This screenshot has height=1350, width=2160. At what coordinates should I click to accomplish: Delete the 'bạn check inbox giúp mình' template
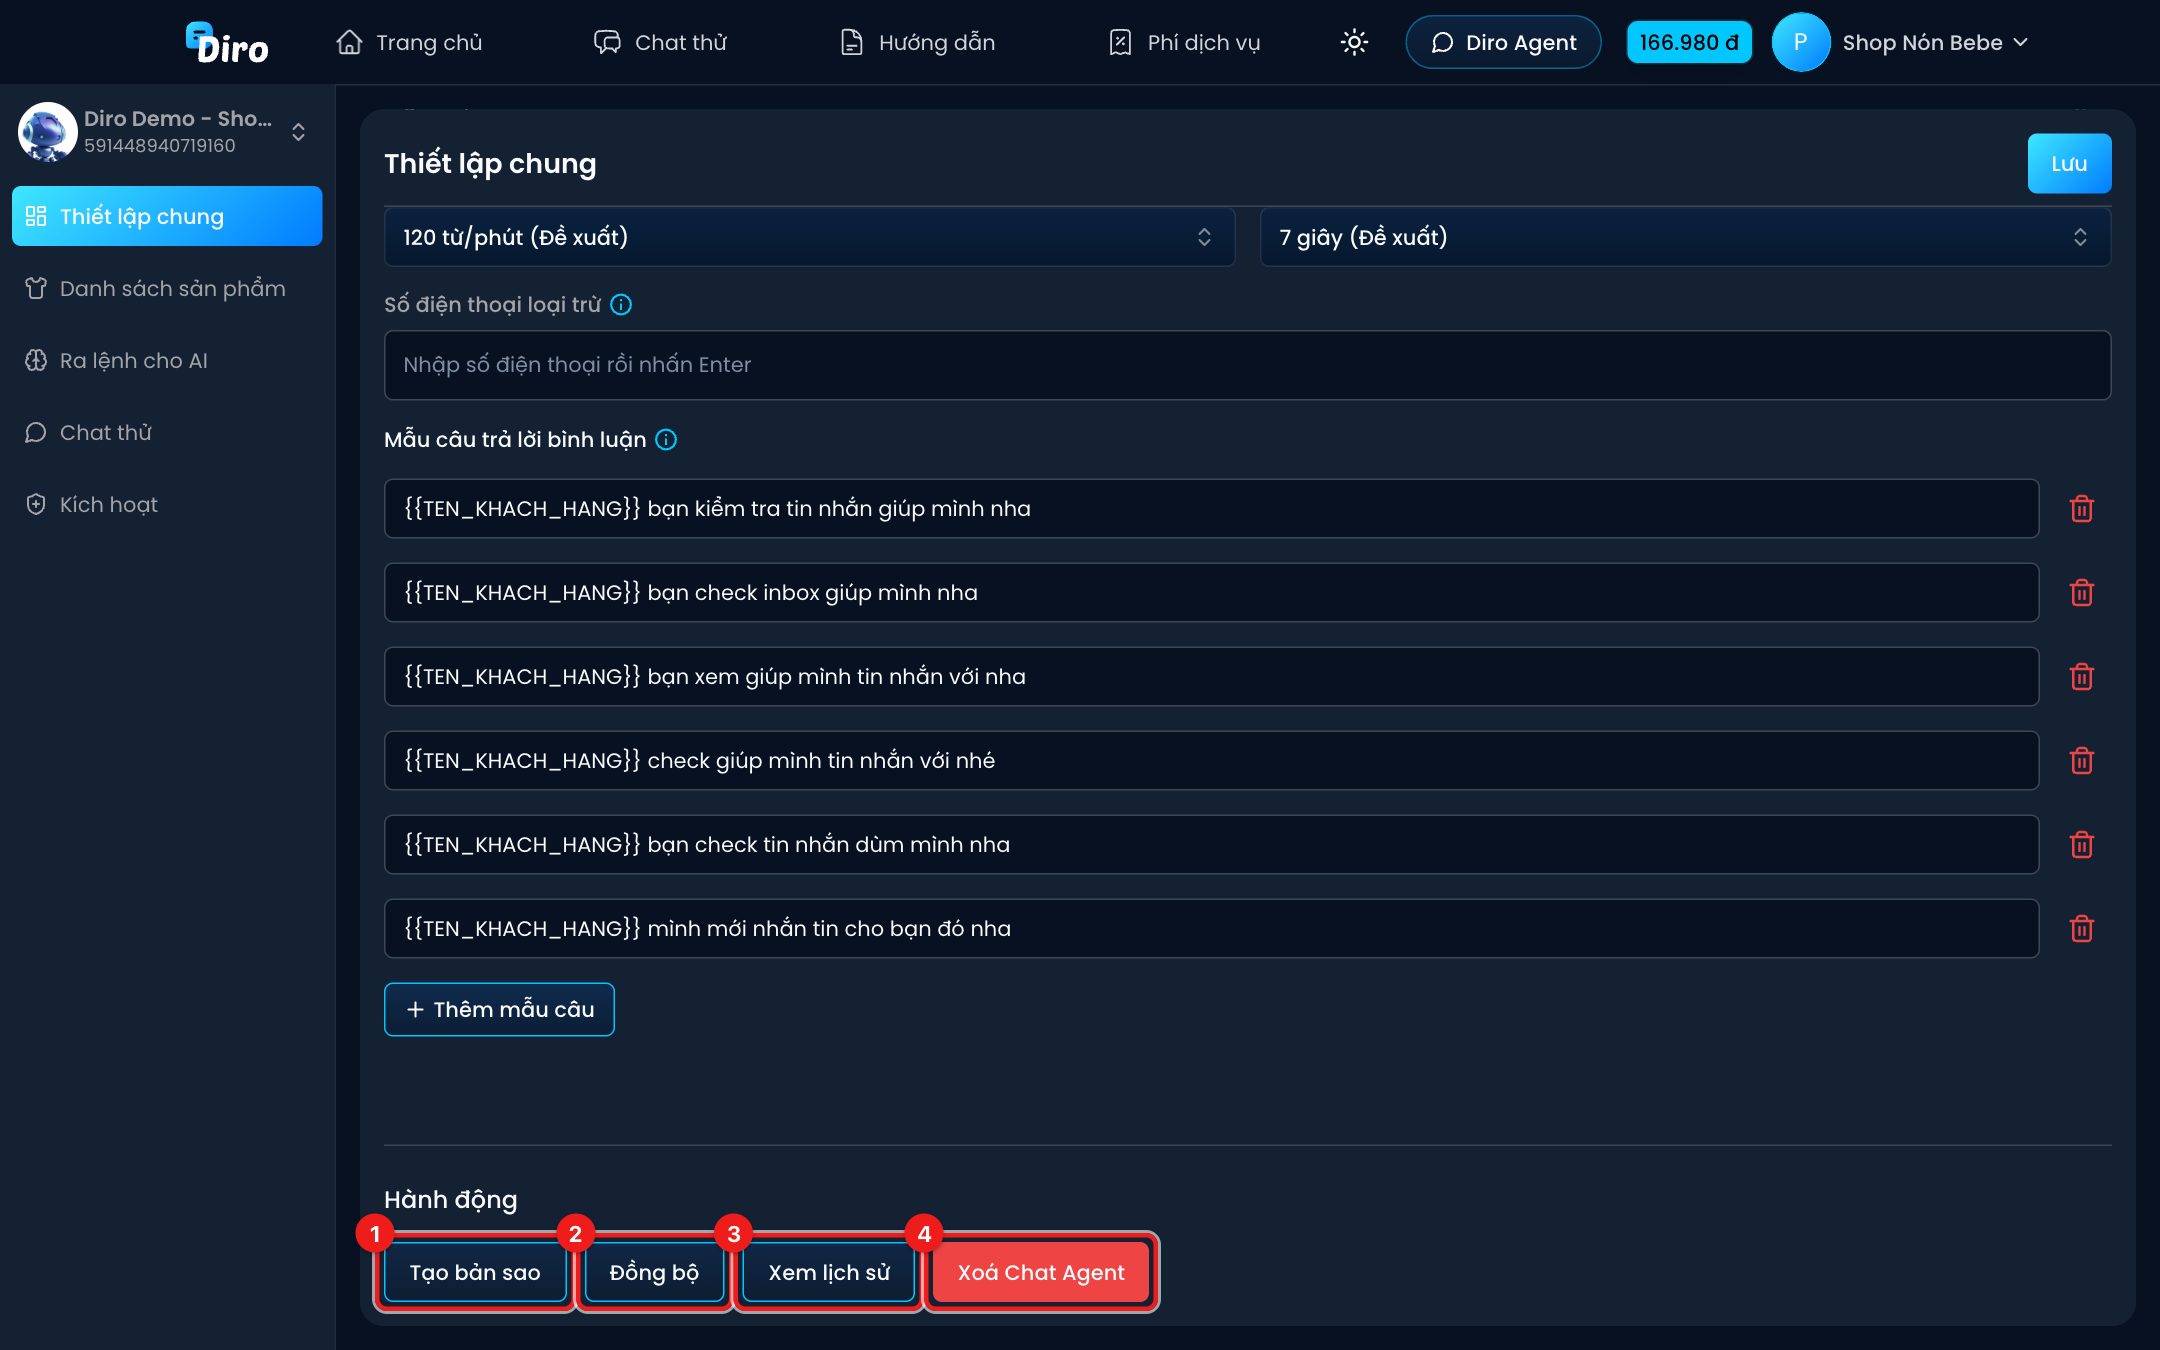point(2082,593)
